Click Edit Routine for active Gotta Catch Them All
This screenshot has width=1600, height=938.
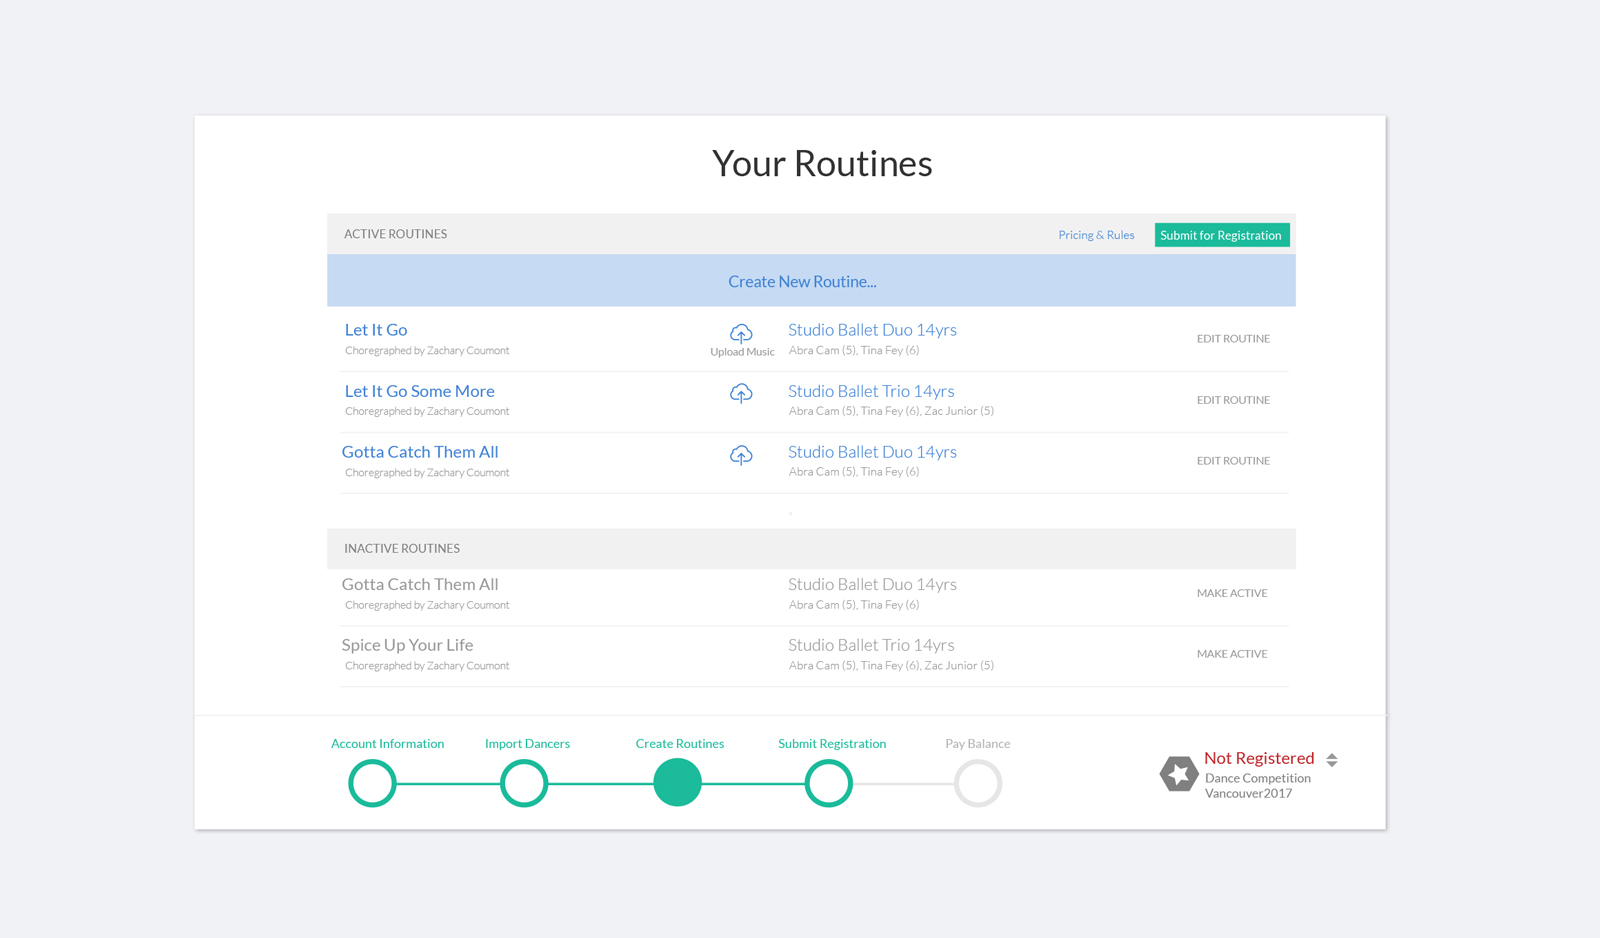tap(1233, 461)
